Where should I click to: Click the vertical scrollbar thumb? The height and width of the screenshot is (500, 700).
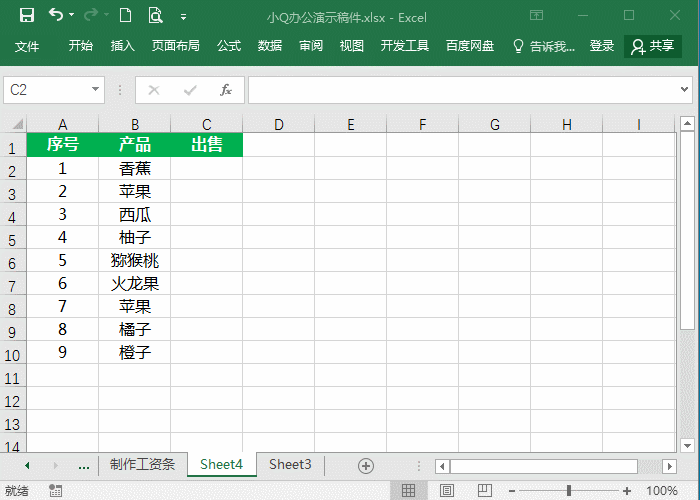(687, 230)
